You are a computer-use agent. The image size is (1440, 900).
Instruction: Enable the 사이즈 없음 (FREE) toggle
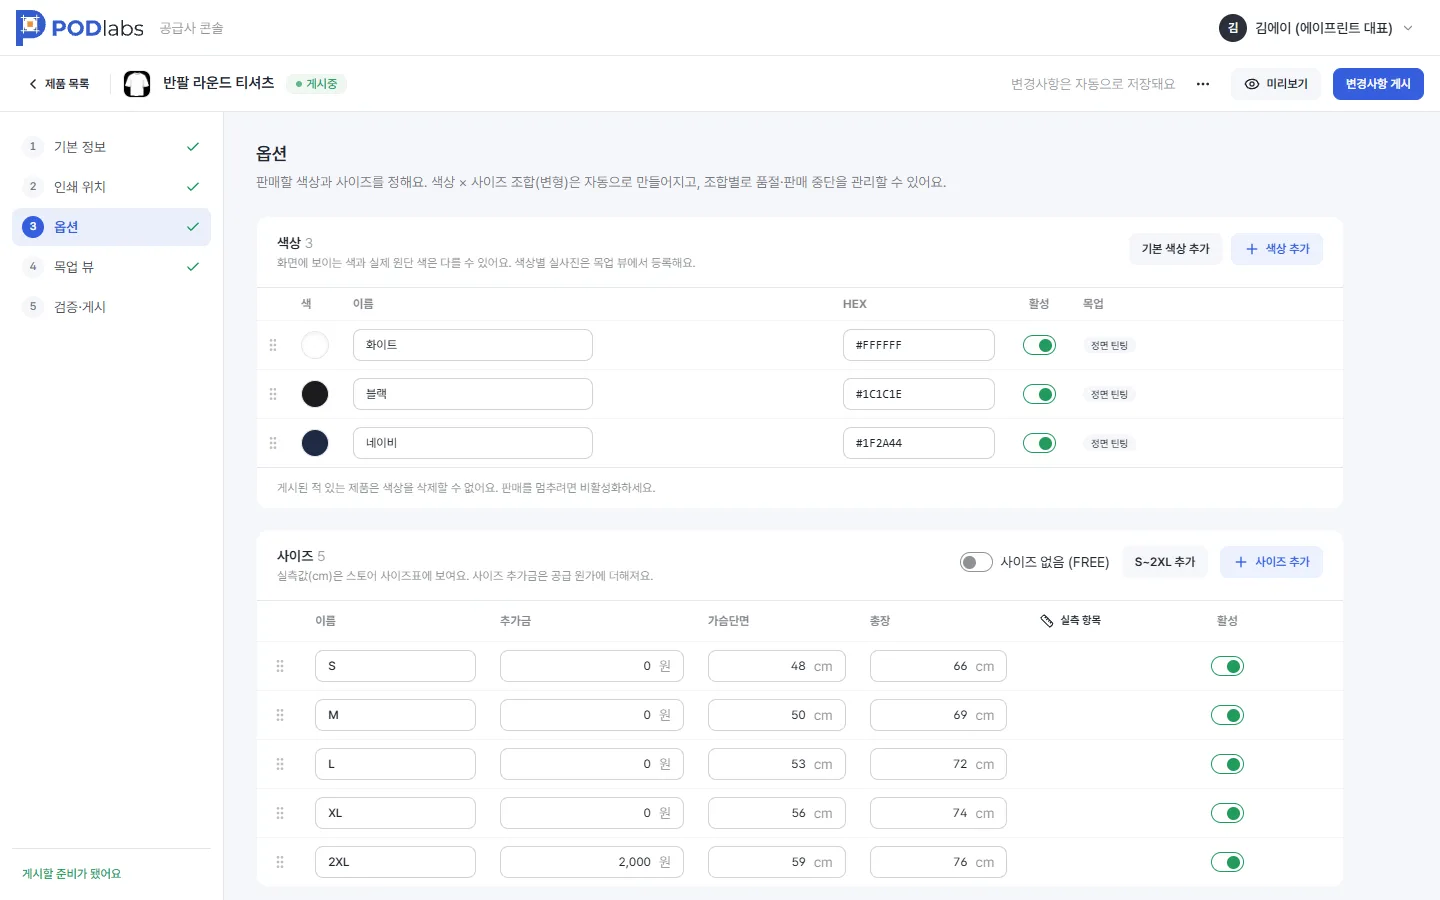coord(976,562)
